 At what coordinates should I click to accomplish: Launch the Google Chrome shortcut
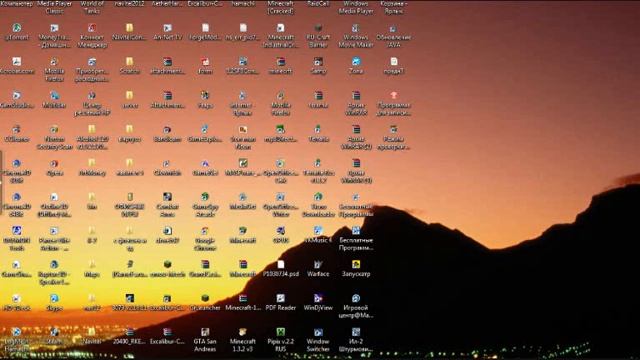pos(205,231)
